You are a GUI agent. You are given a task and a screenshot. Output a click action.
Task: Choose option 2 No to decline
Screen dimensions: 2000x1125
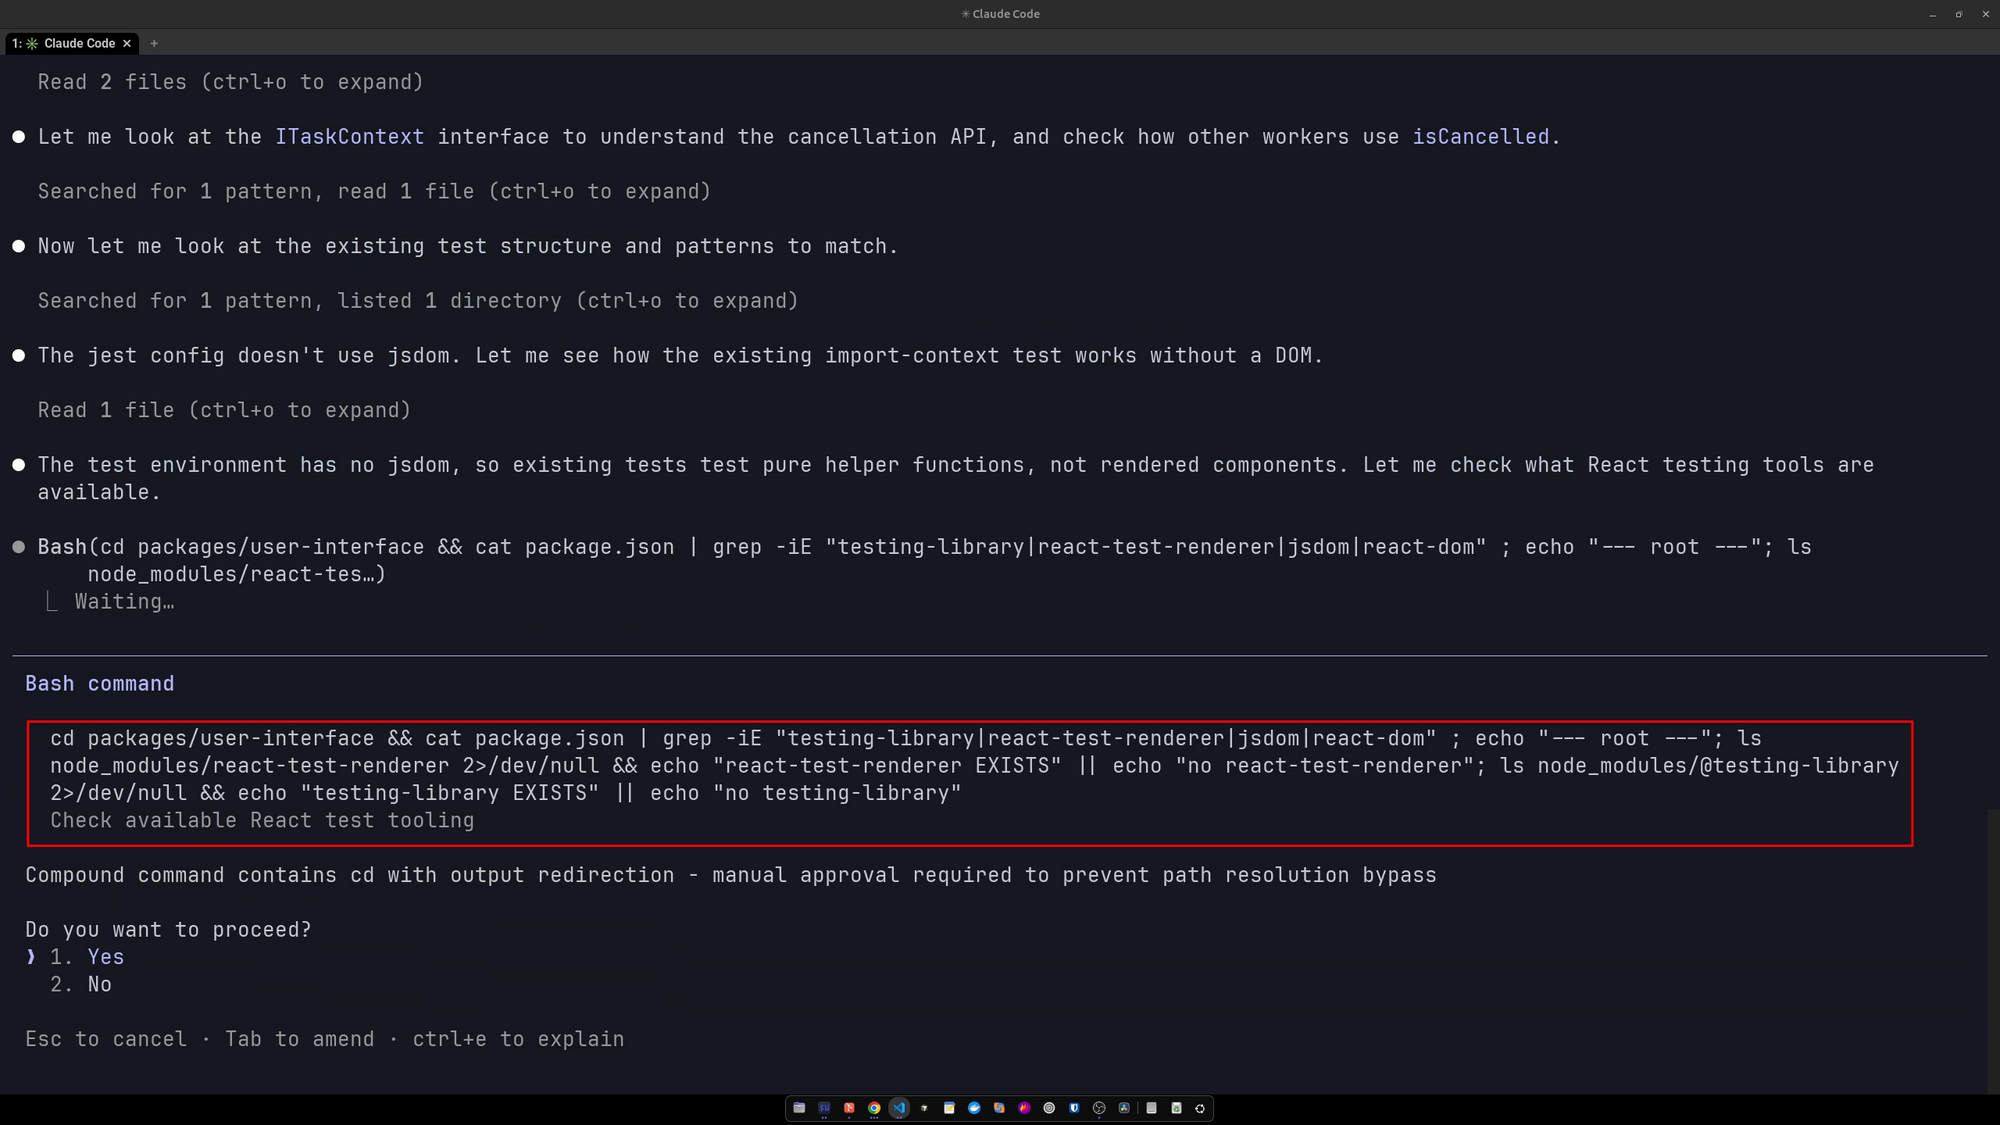coord(81,984)
